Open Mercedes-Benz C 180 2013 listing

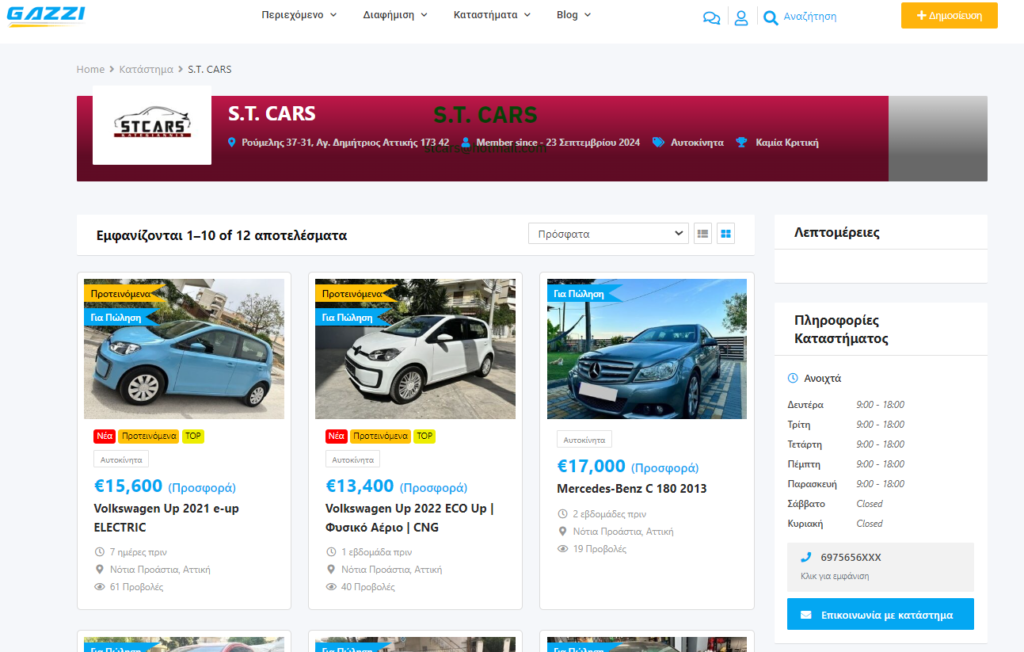632,489
